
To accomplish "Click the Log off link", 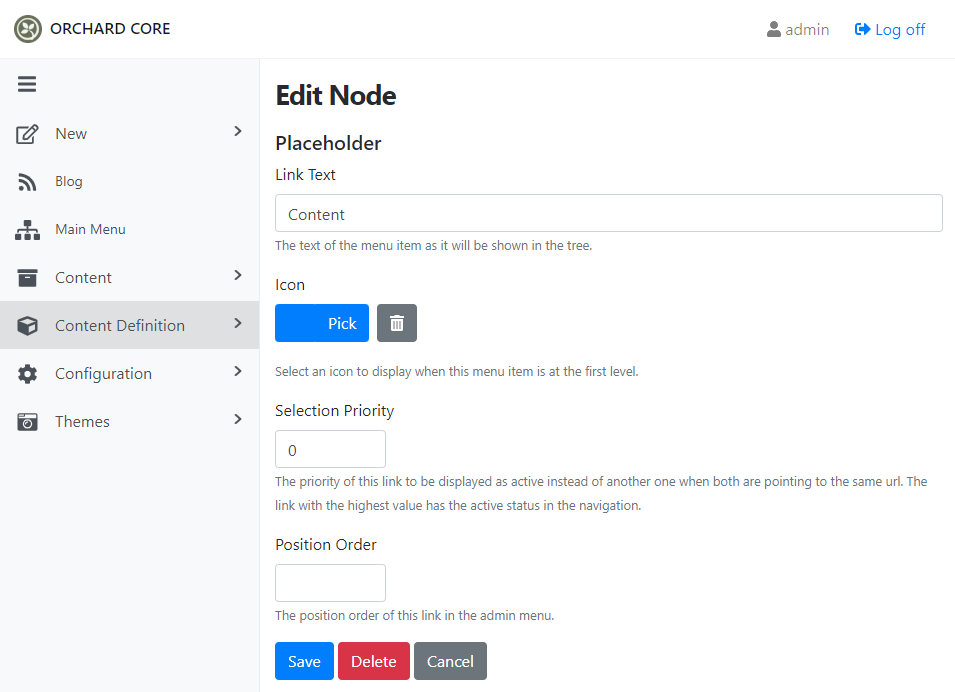I will pos(890,29).
